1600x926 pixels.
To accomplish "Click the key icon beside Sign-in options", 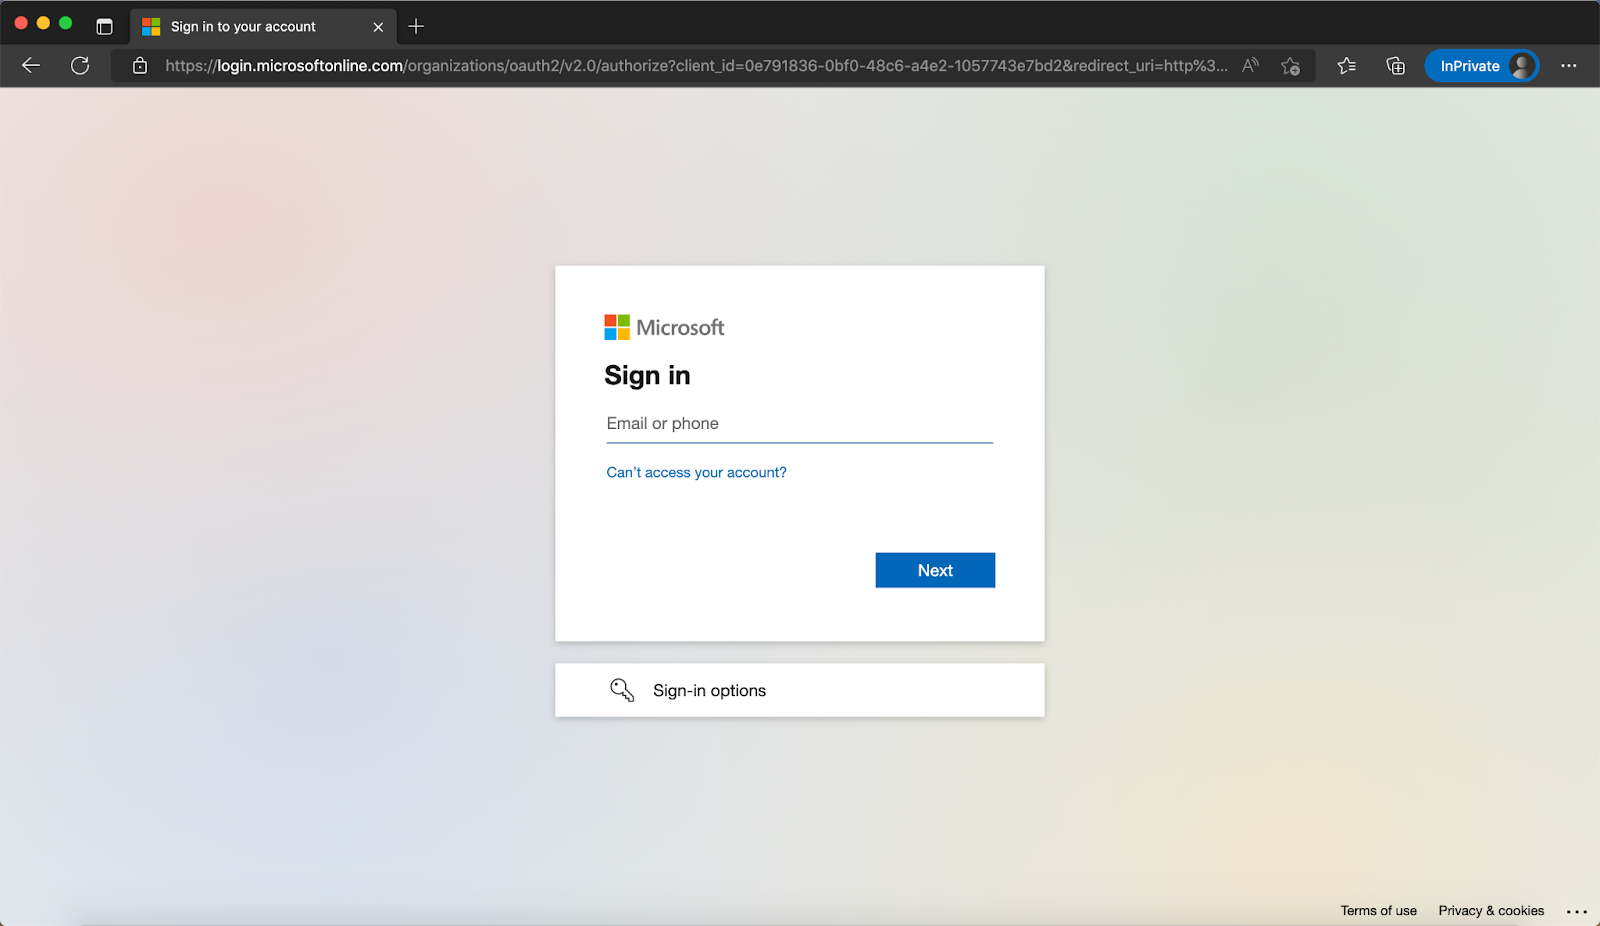I will tap(622, 690).
